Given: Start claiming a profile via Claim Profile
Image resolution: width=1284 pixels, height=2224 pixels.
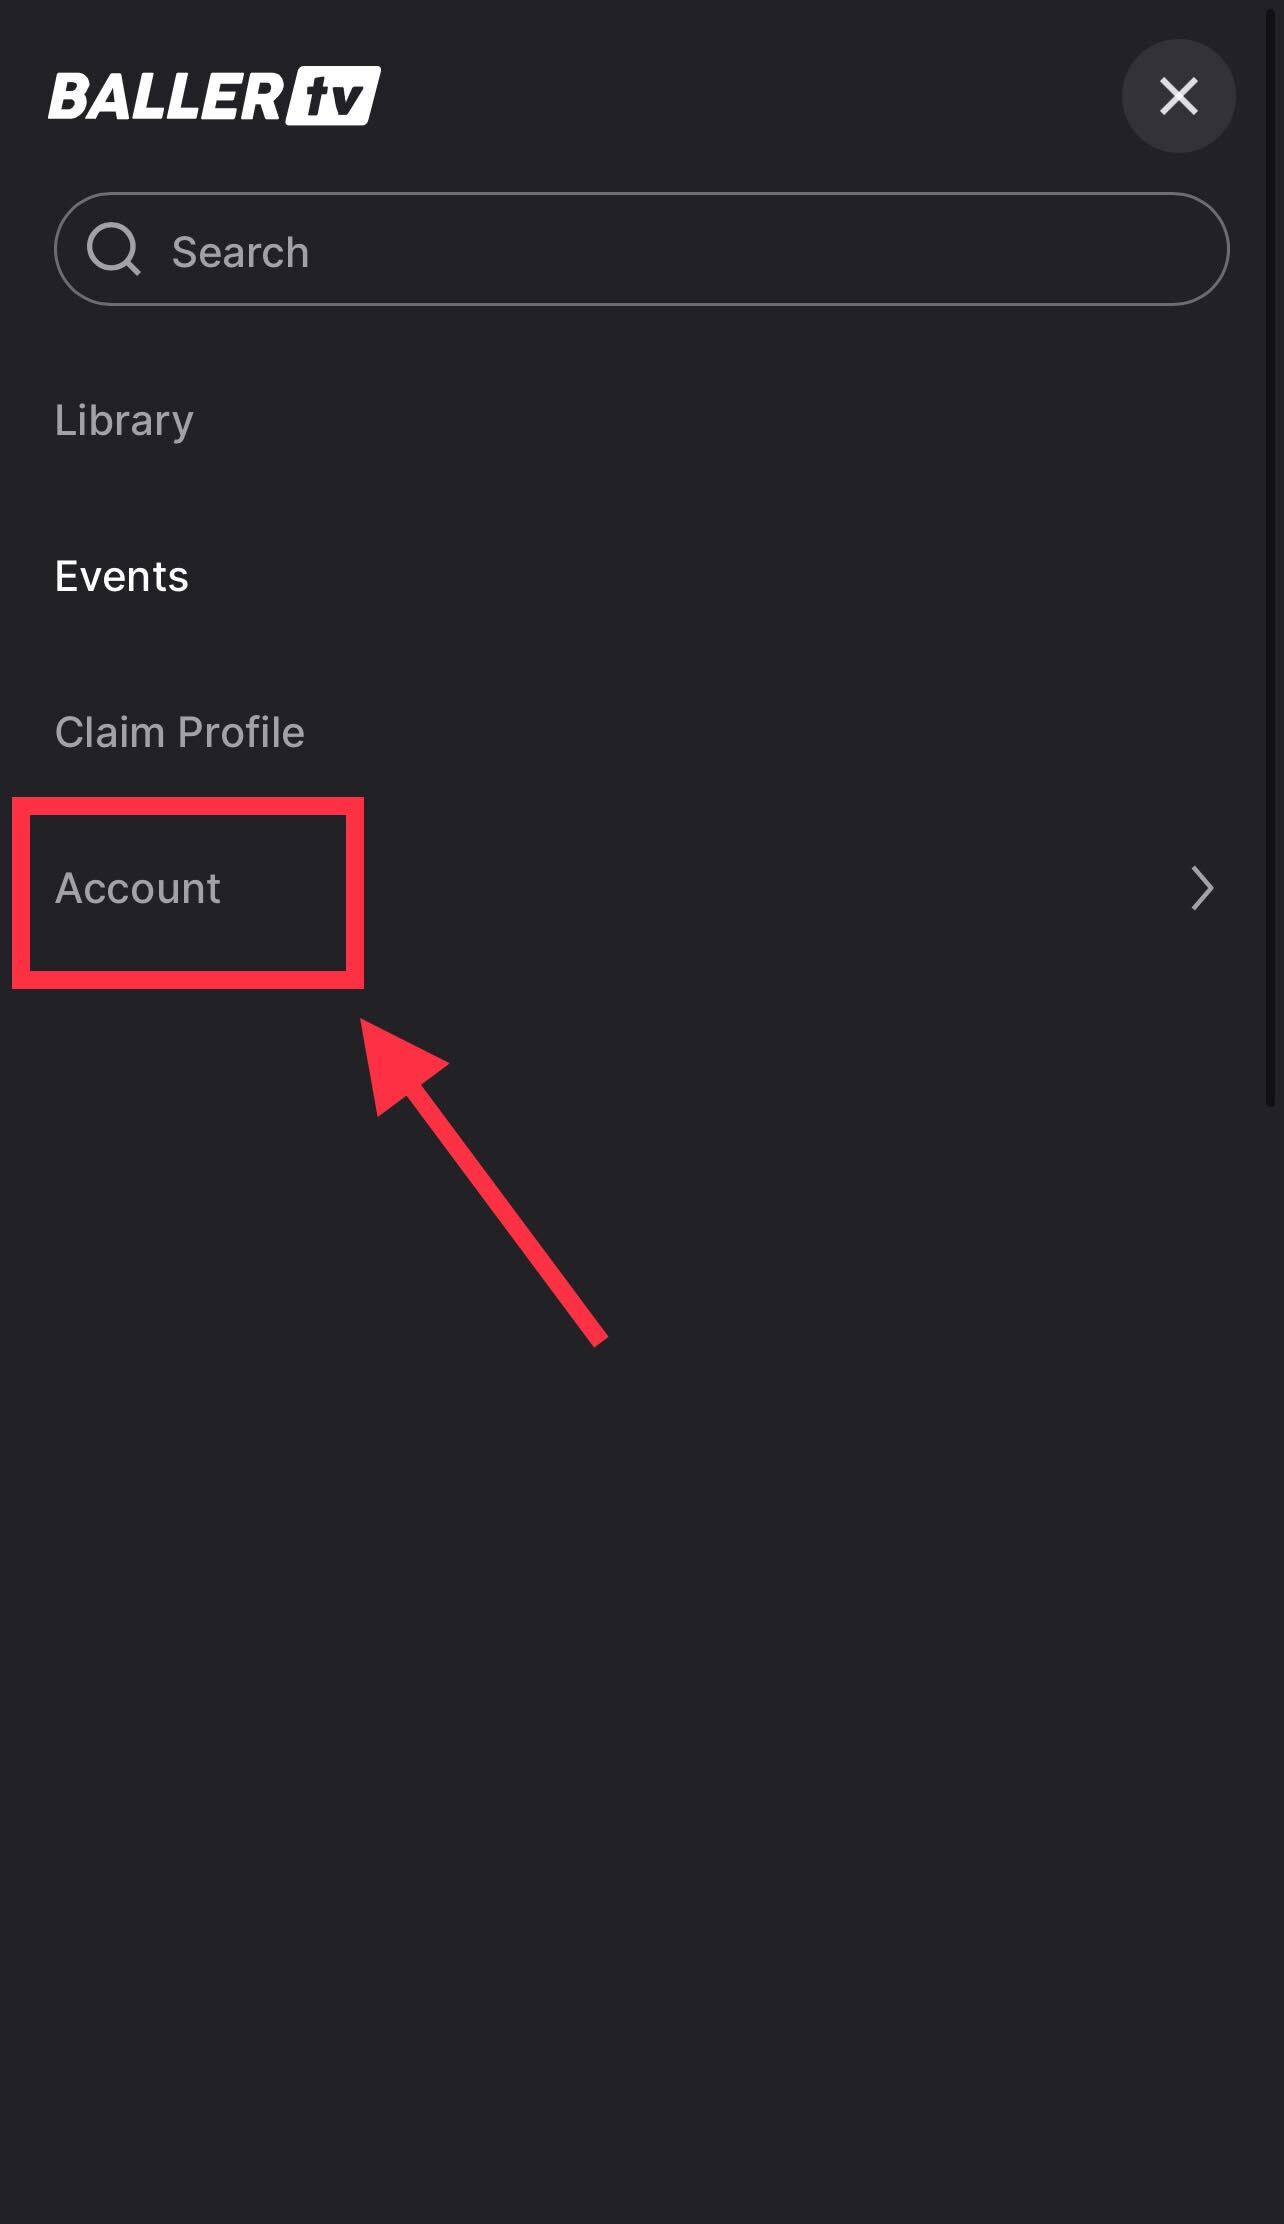Looking at the screenshot, I should click(x=180, y=732).
